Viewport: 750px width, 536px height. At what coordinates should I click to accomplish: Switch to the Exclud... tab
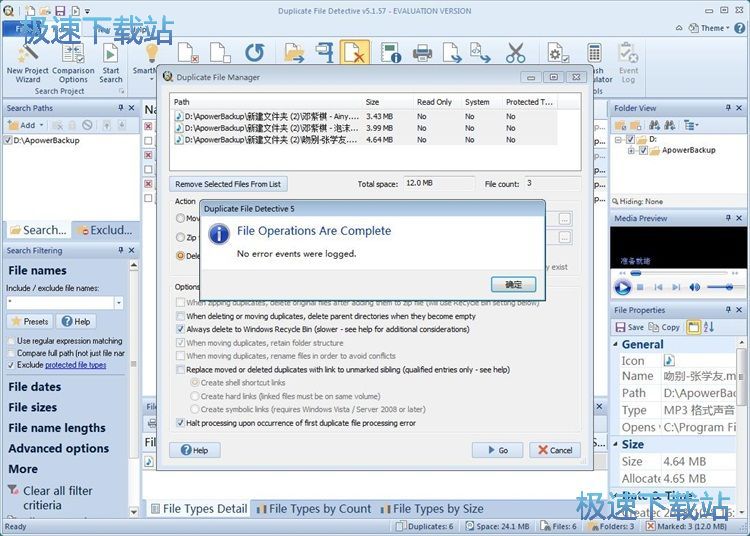click(105, 230)
